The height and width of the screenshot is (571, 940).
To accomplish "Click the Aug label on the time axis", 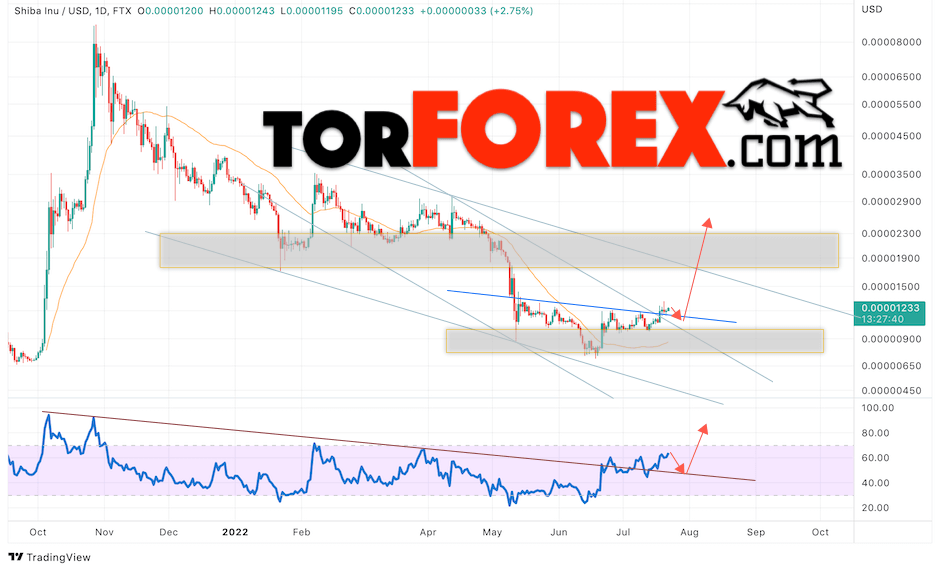I will point(689,532).
